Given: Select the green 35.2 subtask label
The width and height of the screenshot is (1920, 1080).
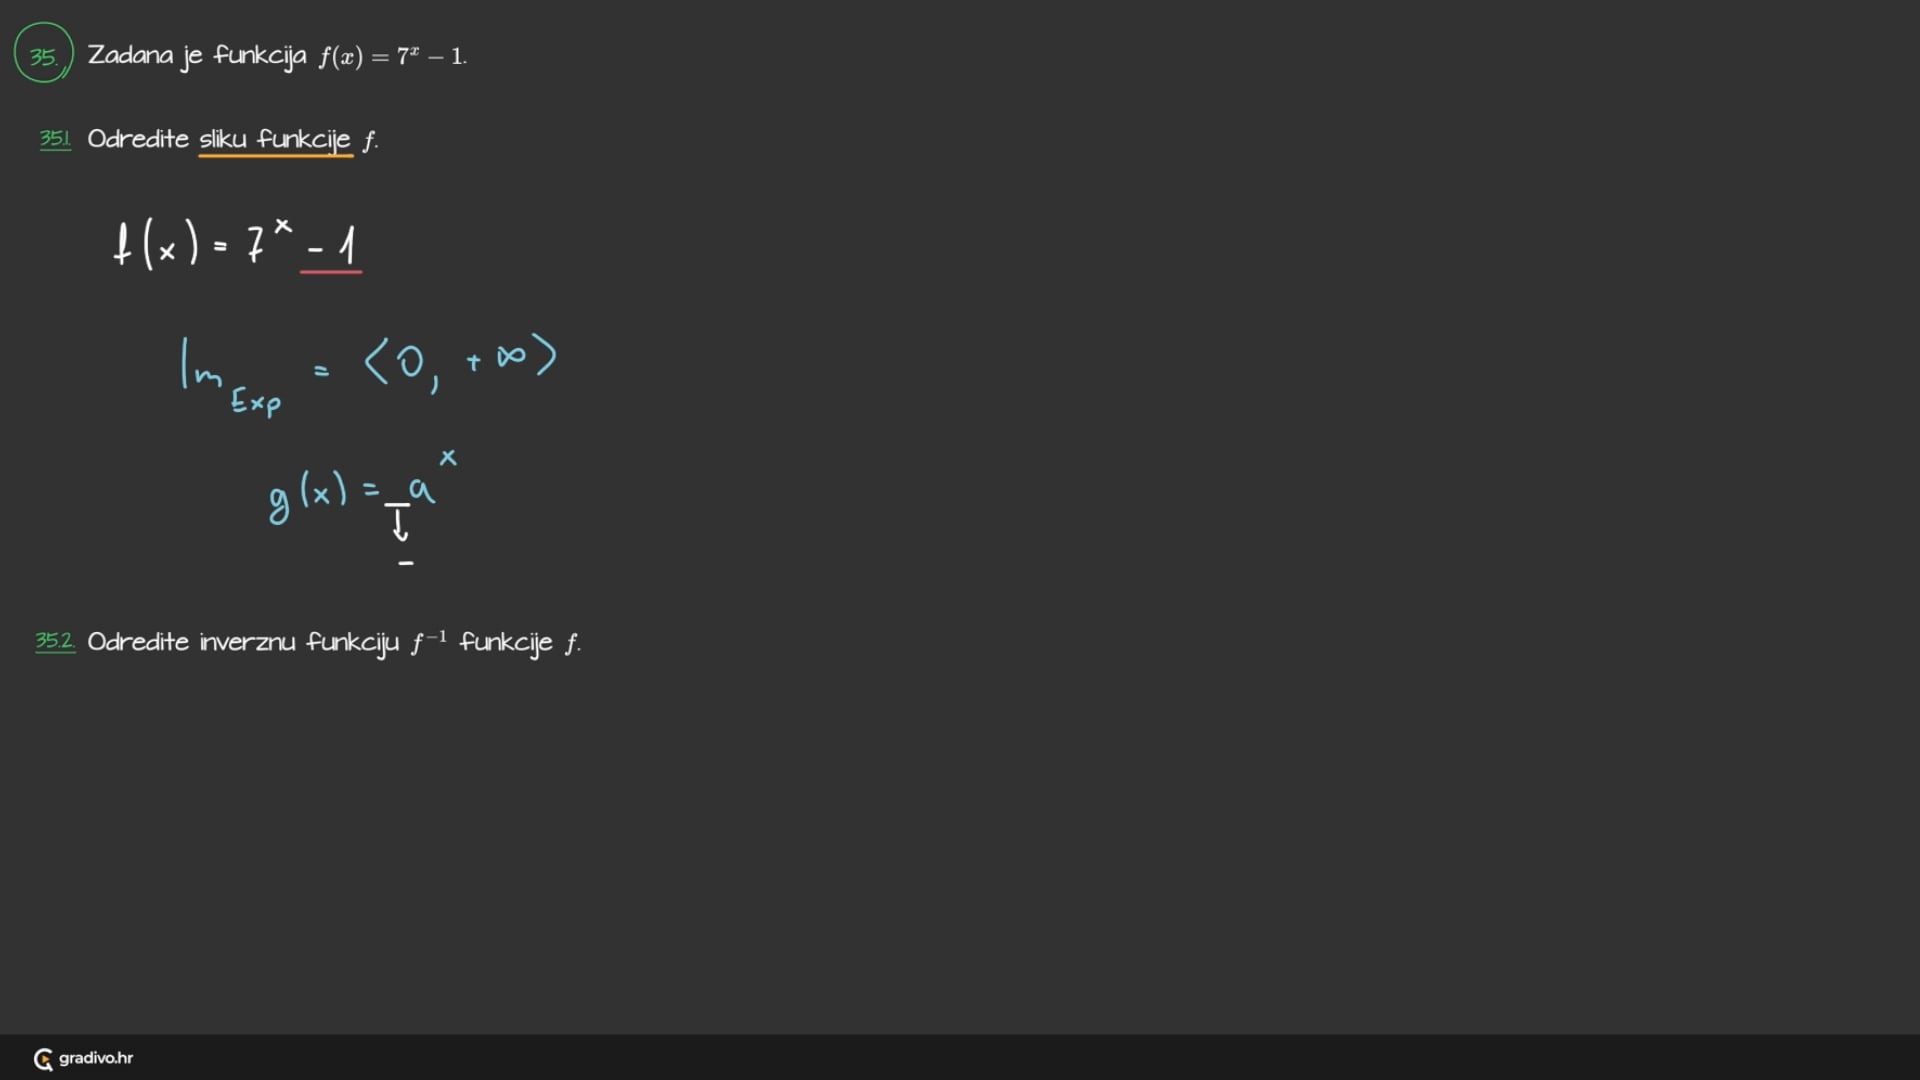Looking at the screenshot, I should pos(55,641).
